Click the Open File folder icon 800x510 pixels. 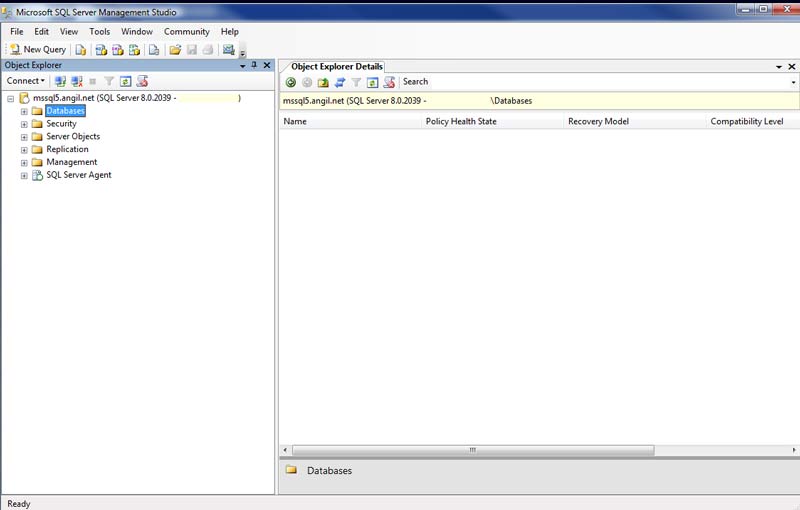pos(175,49)
